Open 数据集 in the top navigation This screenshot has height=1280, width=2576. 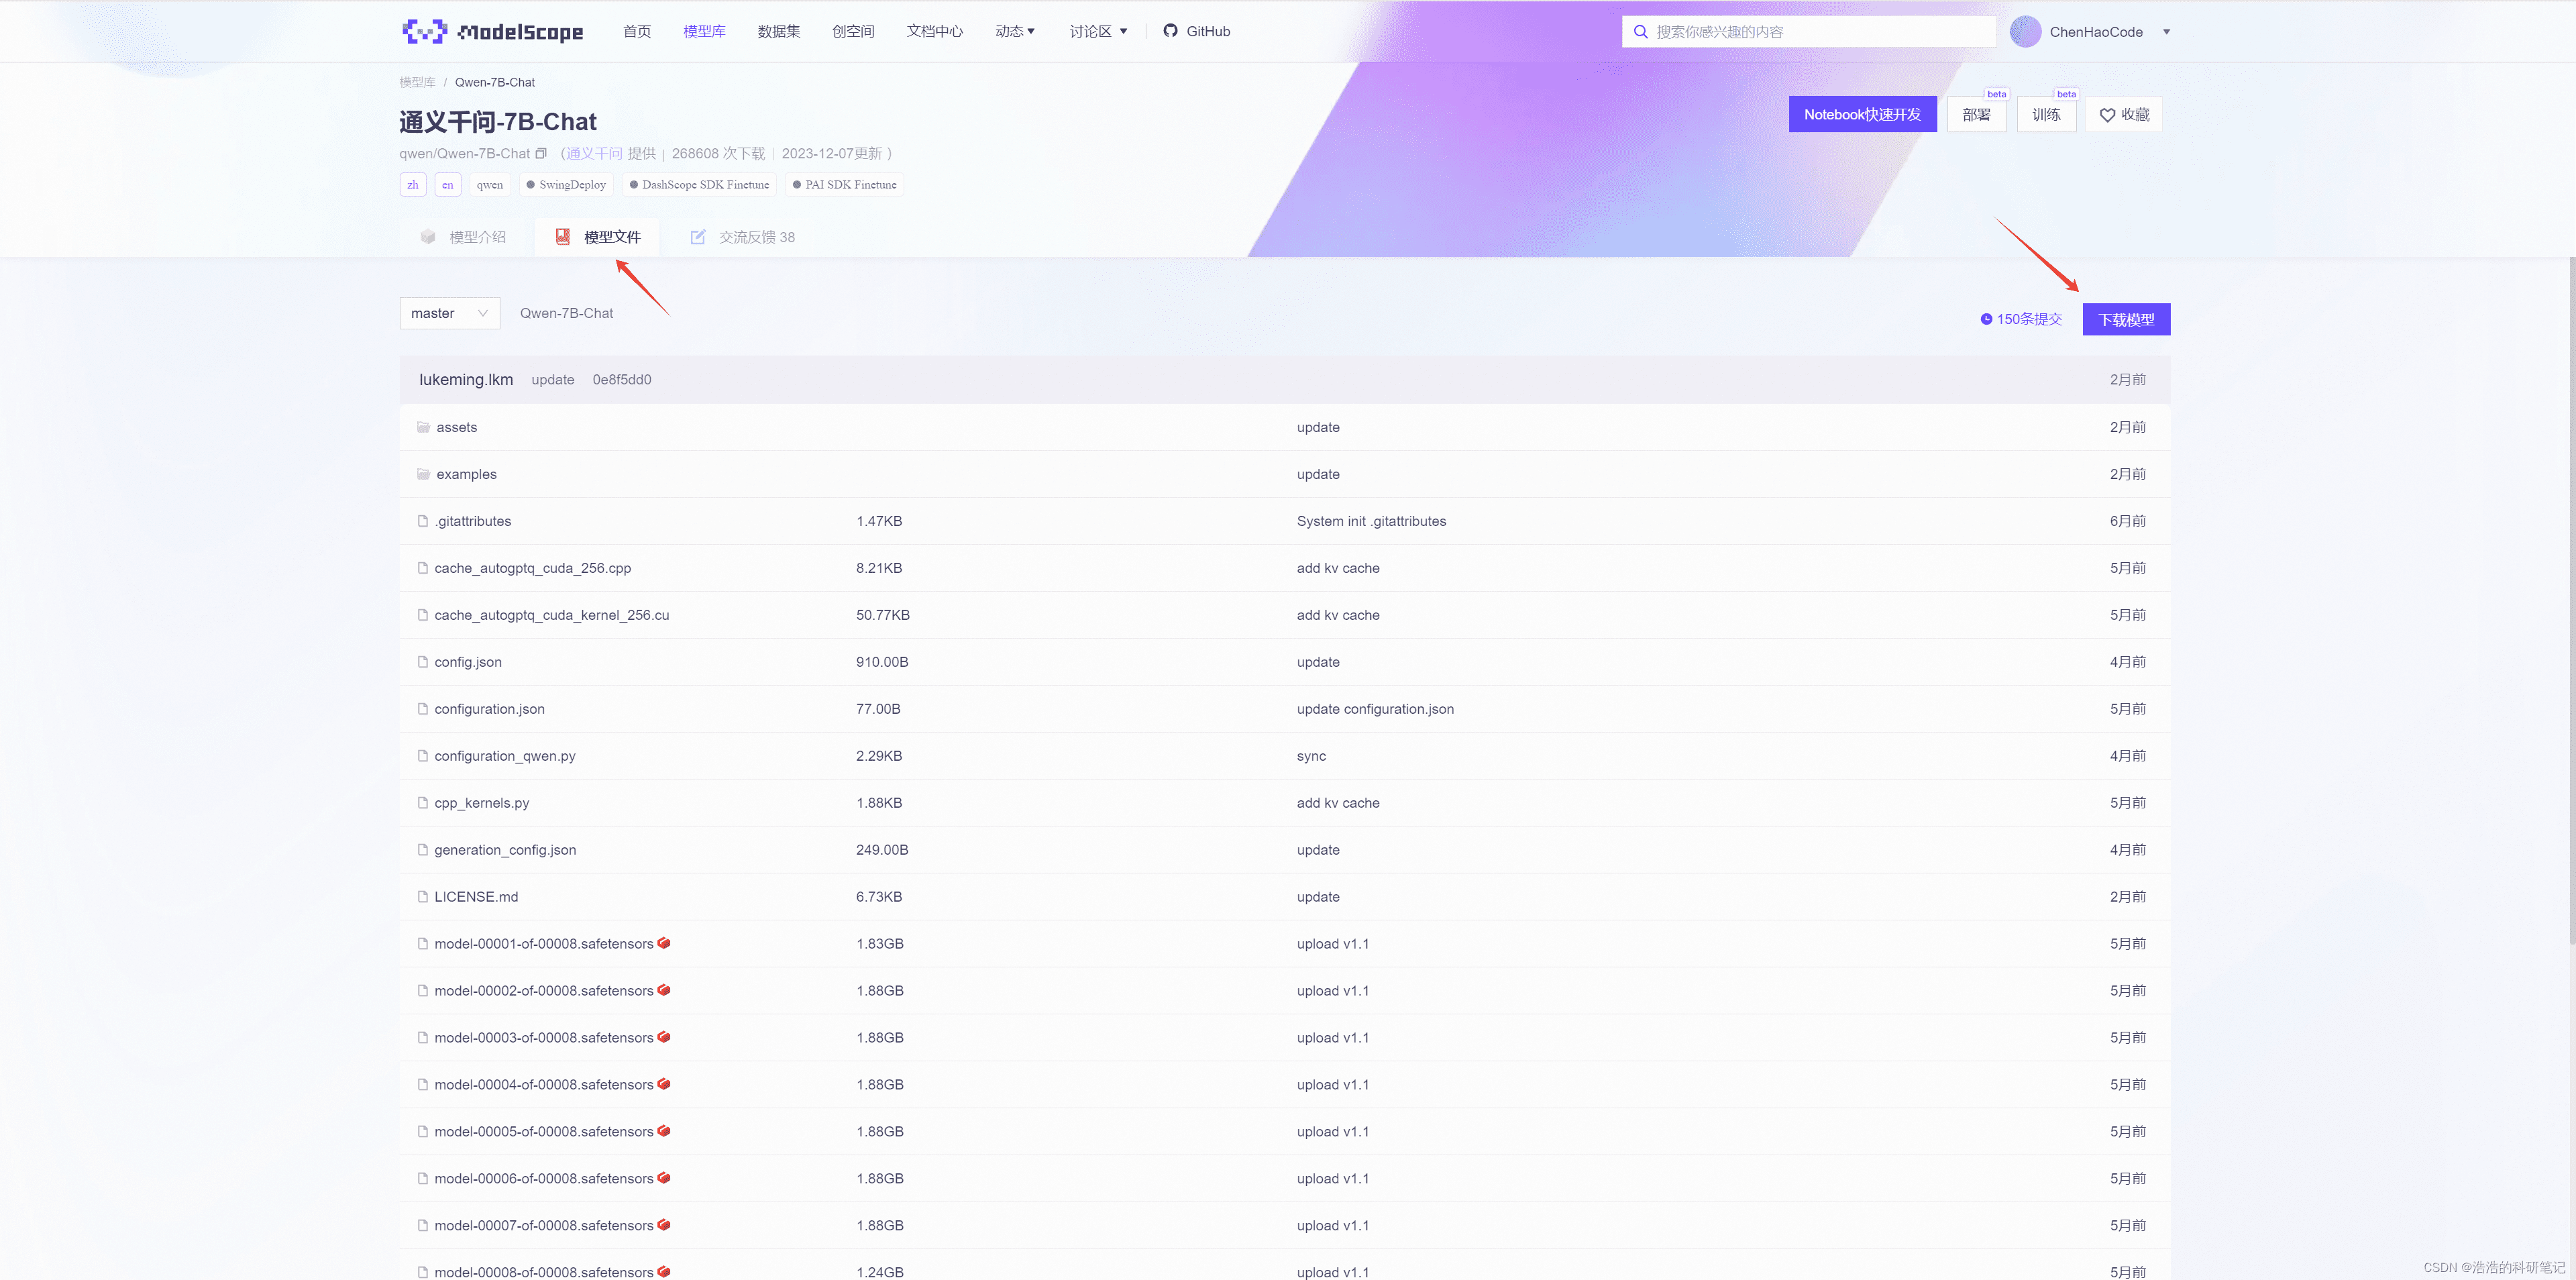778,31
